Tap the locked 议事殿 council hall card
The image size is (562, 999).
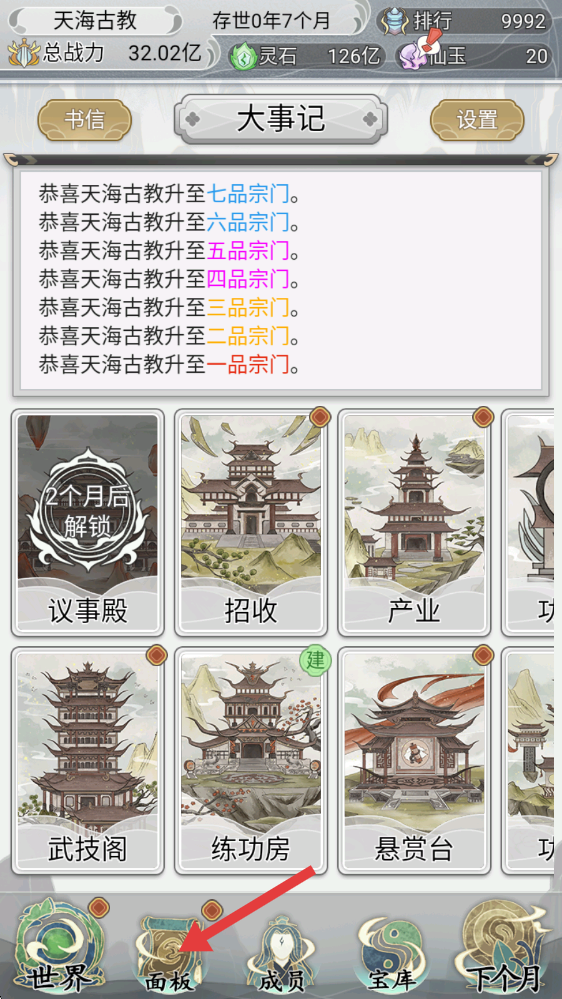point(87,522)
